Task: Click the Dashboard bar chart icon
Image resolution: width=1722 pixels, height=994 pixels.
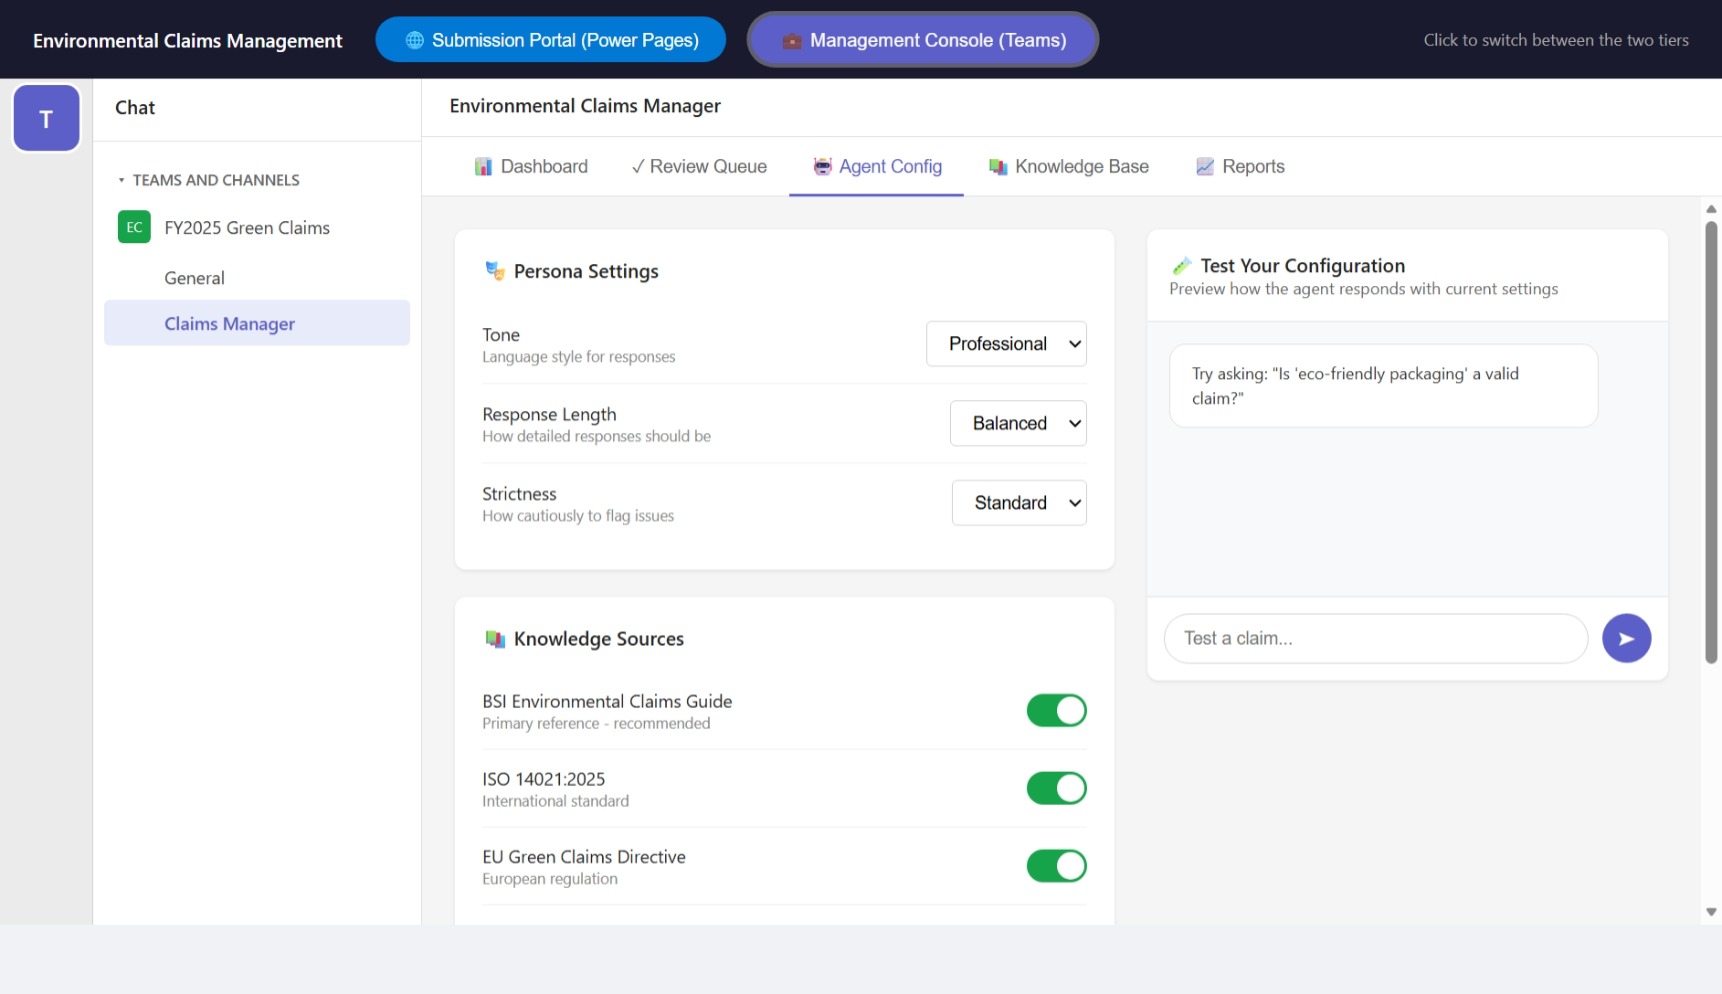Action: (483, 167)
